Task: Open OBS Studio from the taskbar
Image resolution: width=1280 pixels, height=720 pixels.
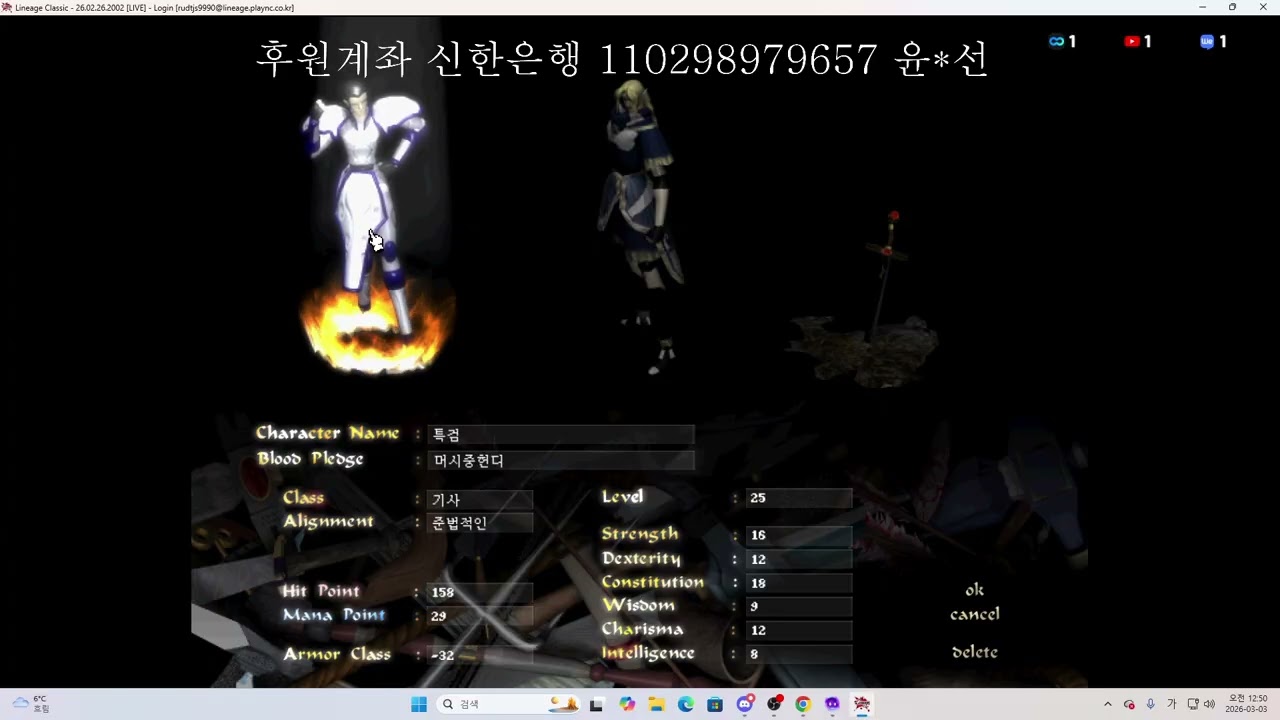Action: pos(774,704)
